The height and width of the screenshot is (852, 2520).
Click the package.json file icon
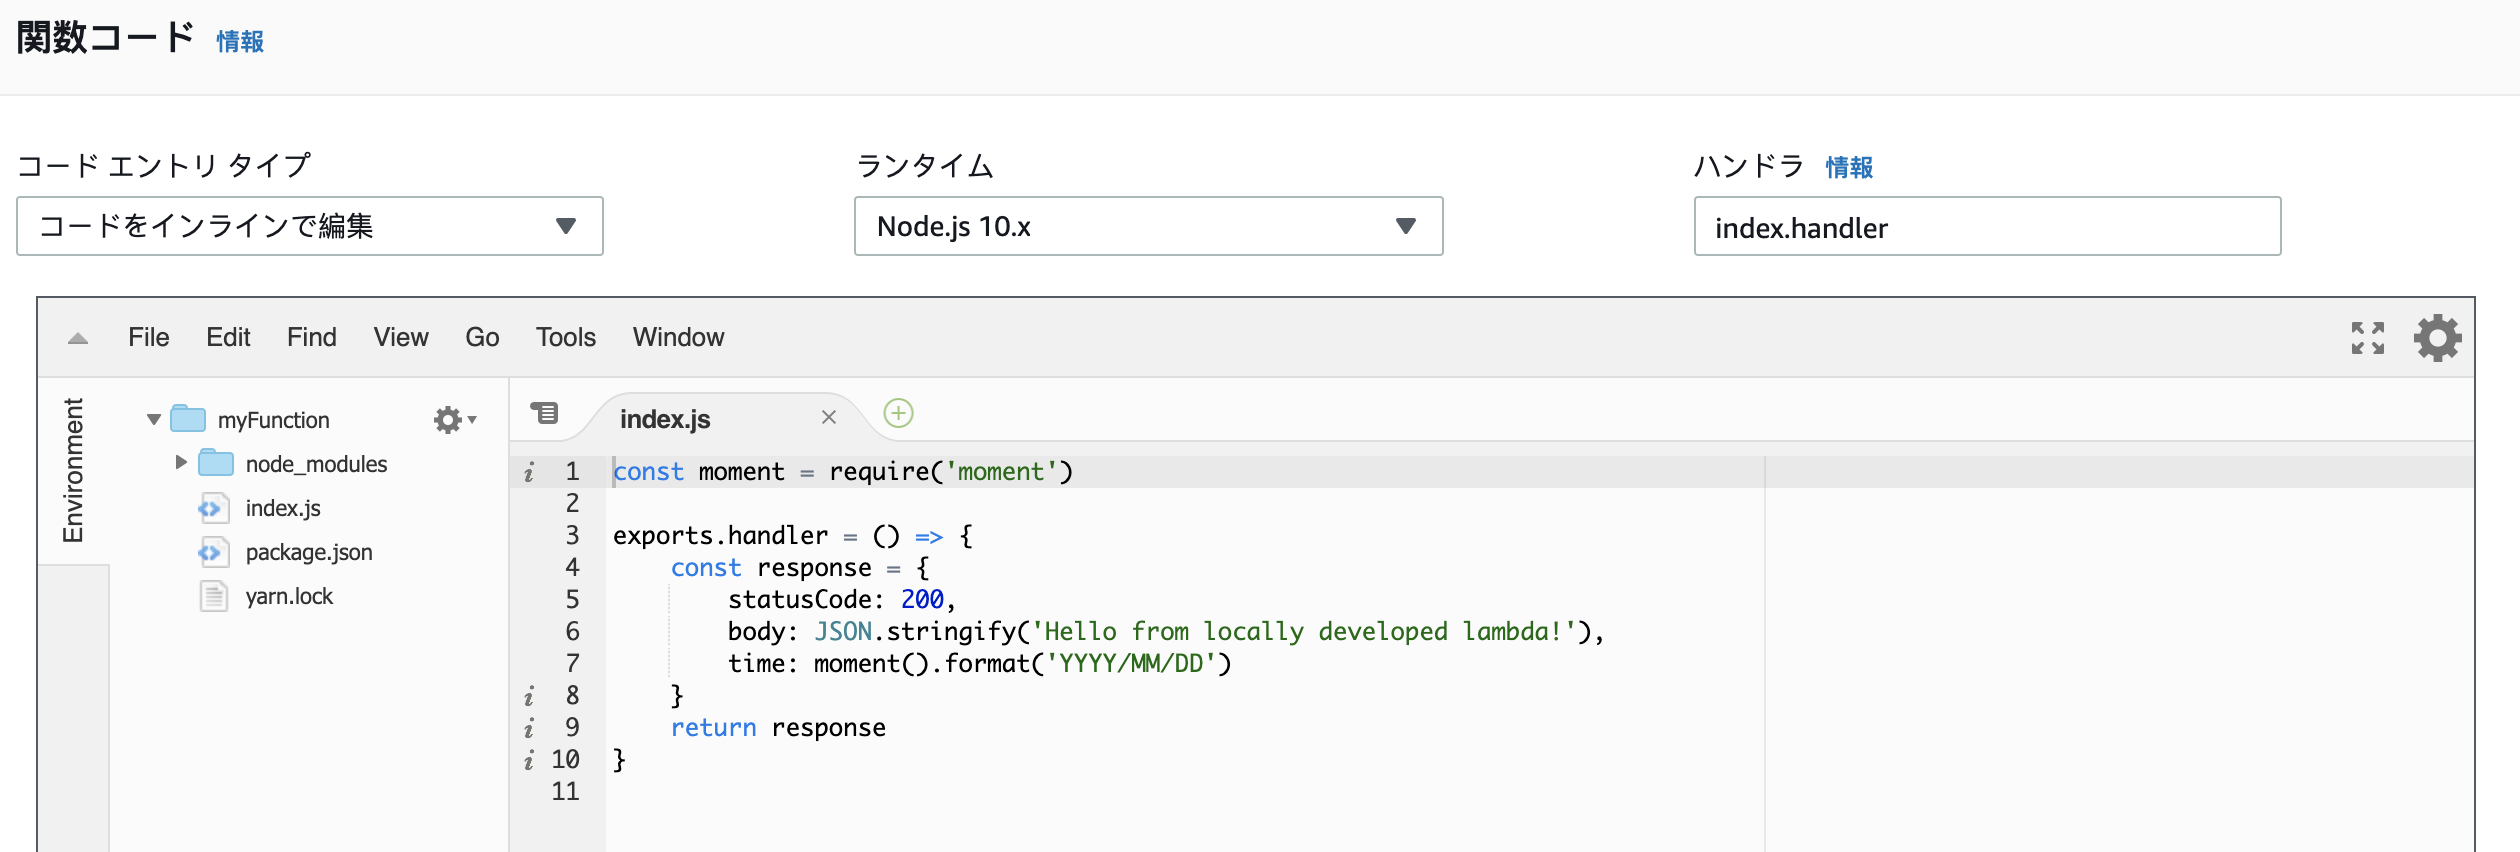tap(212, 552)
